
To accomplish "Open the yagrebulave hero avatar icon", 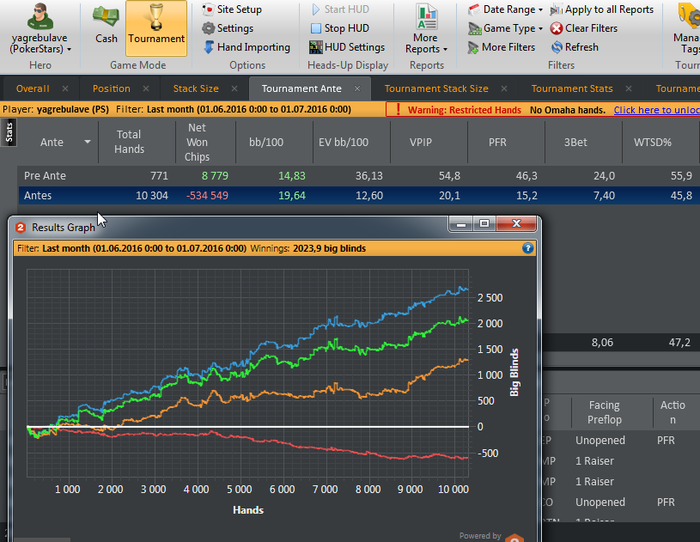I will [40, 17].
